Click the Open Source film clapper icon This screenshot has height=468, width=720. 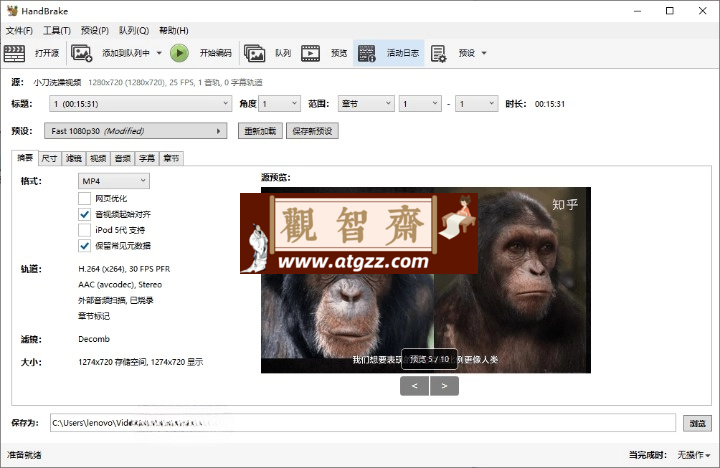(x=14, y=53)
